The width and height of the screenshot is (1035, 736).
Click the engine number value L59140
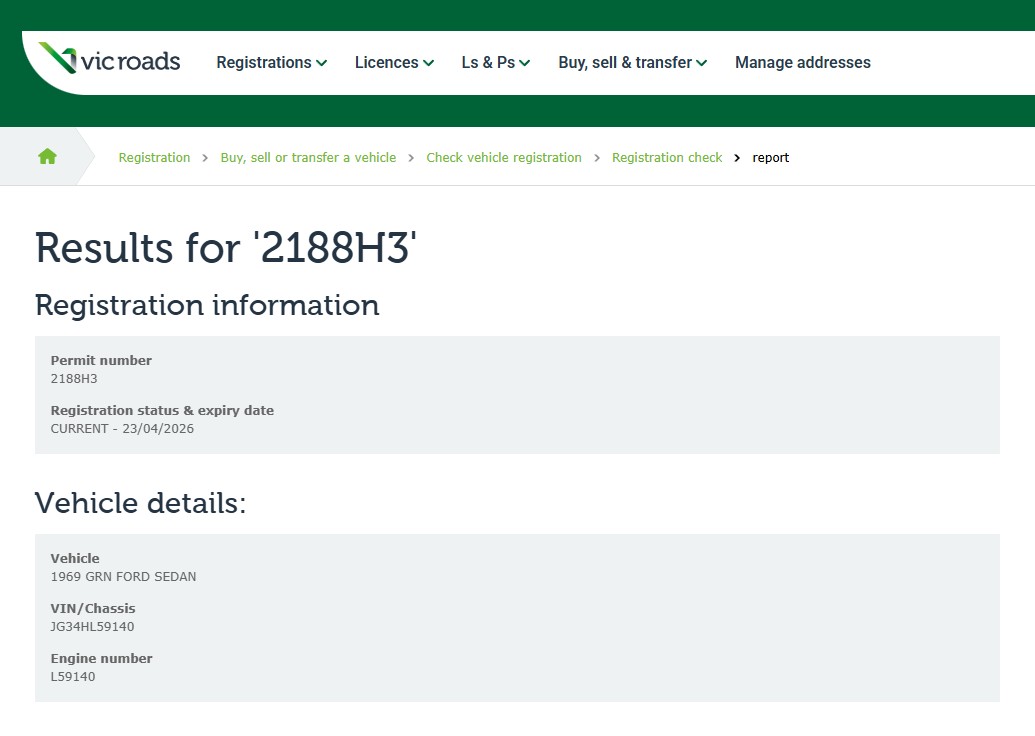tap(73, 677)
